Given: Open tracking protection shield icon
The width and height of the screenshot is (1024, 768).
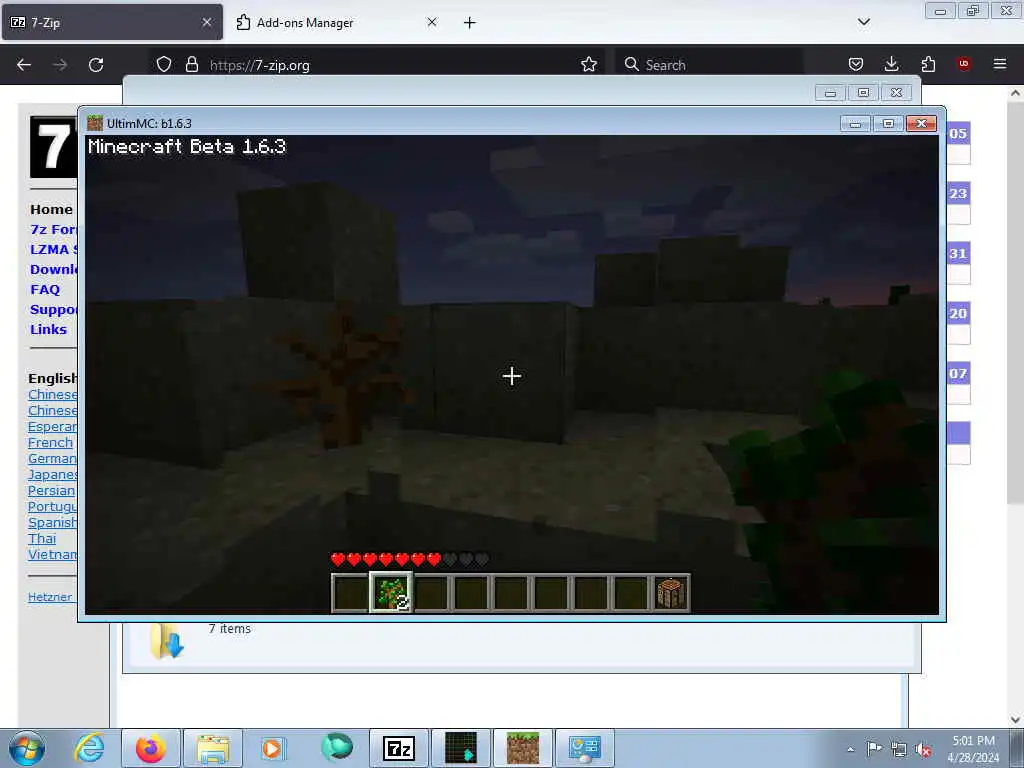Looking at the screenshot, I should [164, 65].
